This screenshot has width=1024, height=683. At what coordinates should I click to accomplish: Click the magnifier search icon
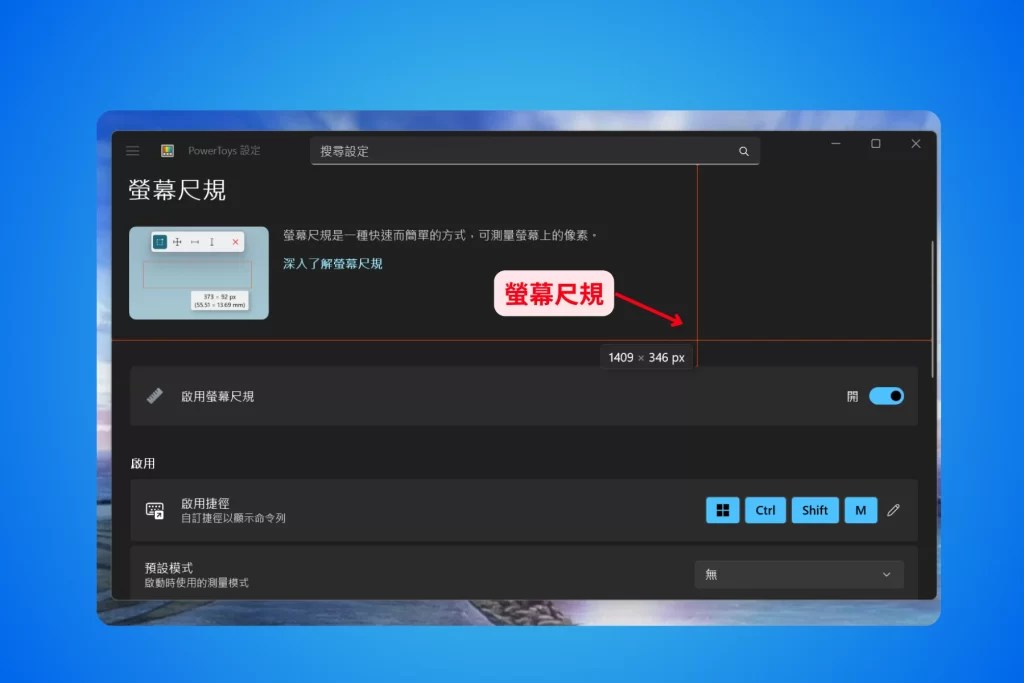coord(743,151)
